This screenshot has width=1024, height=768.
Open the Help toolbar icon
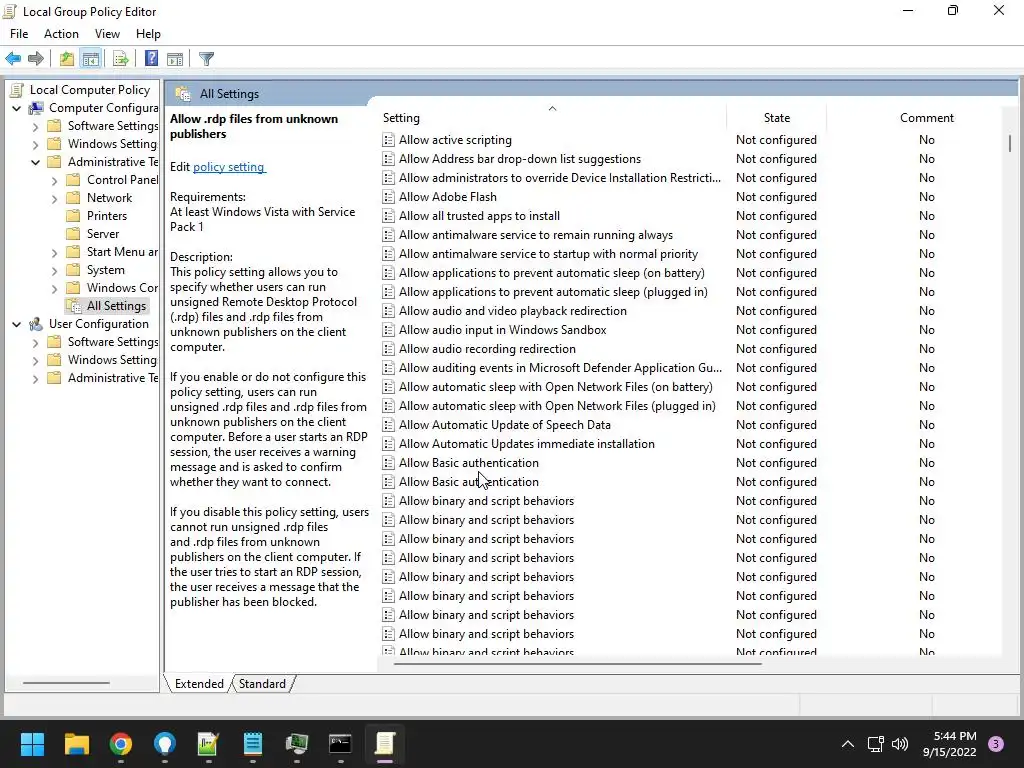pyautogui.click(x=152, y=59)
